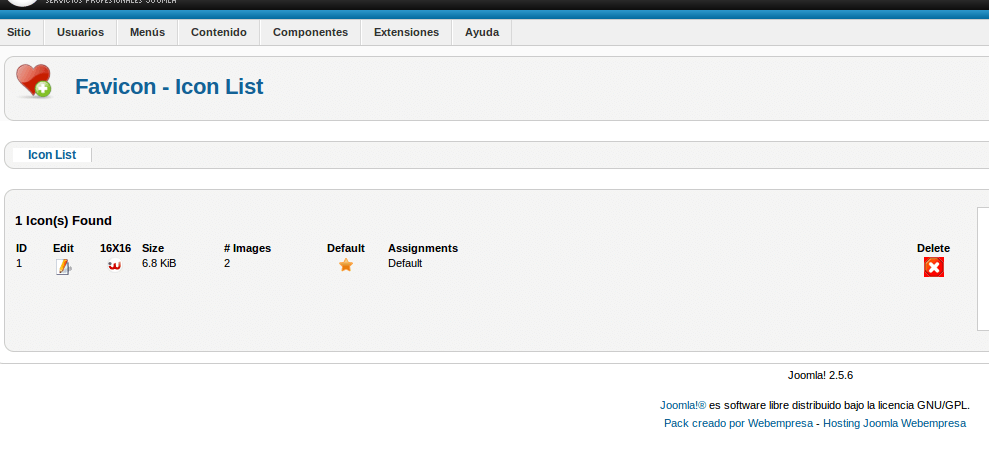Click the heart favicon component logo
The image size is (989, 470).
(x=34, y=81)
